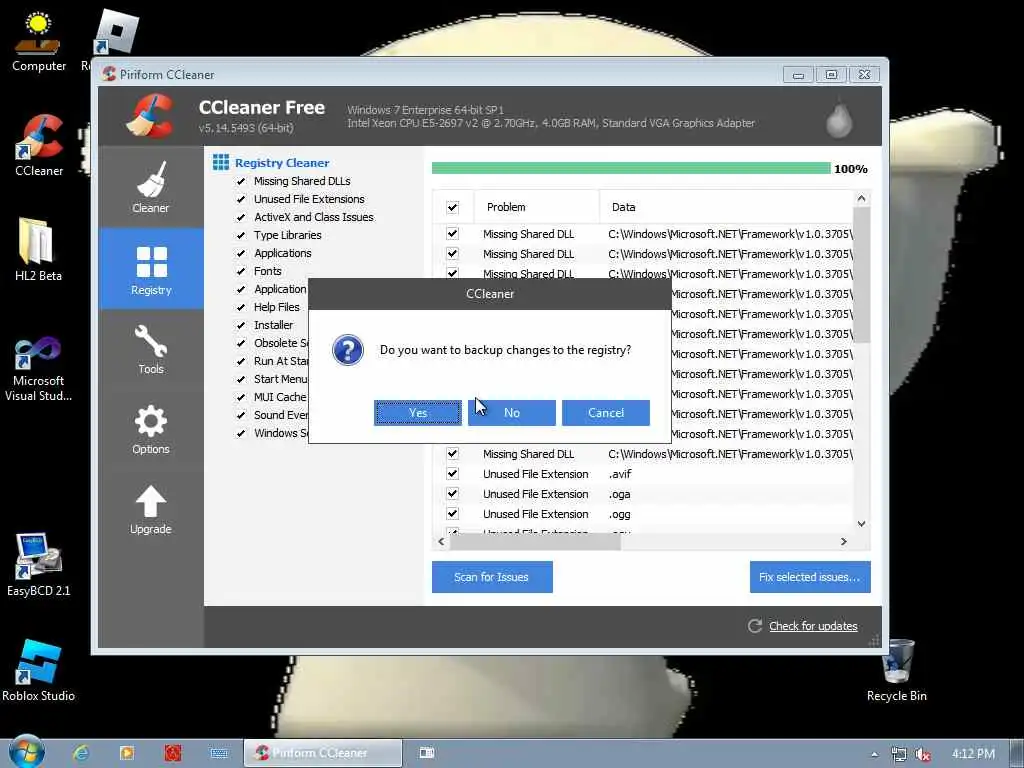1024x768 pixels.
Task: Click scroll right arrow in results list
Action: click(844, 541)
